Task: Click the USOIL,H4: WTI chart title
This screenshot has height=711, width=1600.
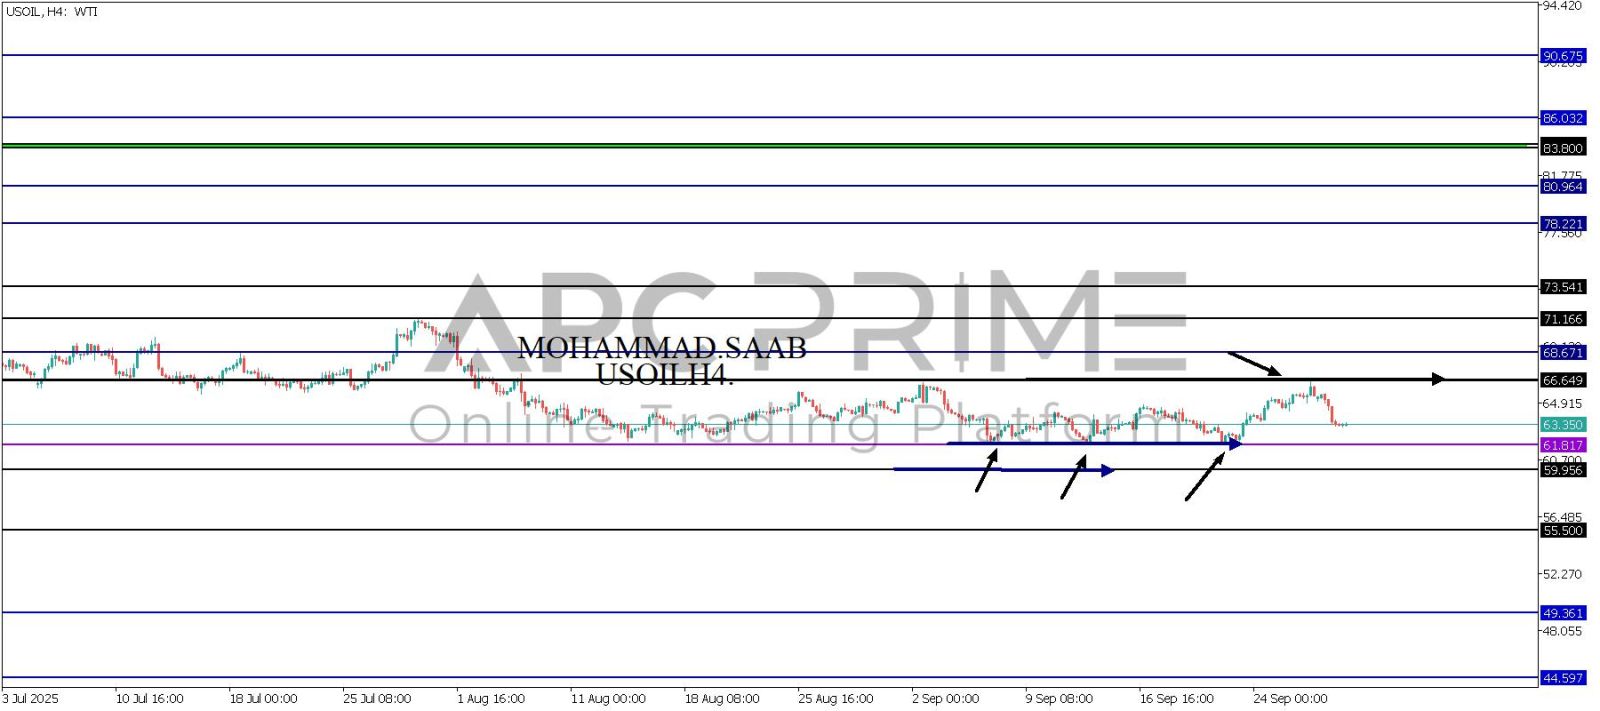Action: tap(52, 12)
